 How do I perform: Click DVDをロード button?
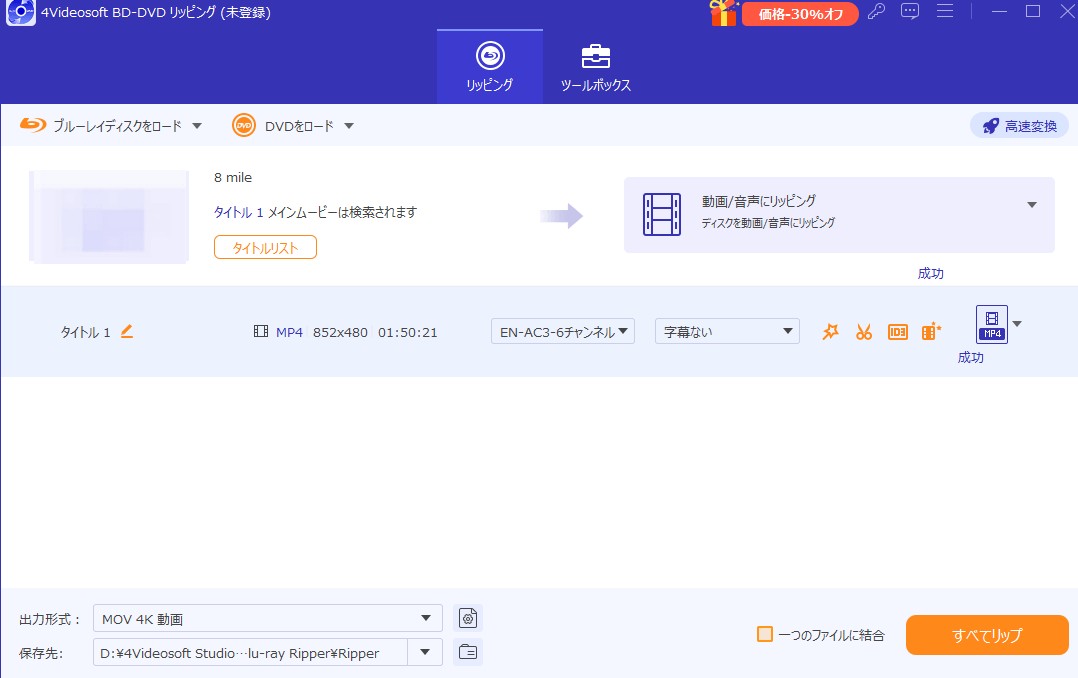[x=284, y=126]
